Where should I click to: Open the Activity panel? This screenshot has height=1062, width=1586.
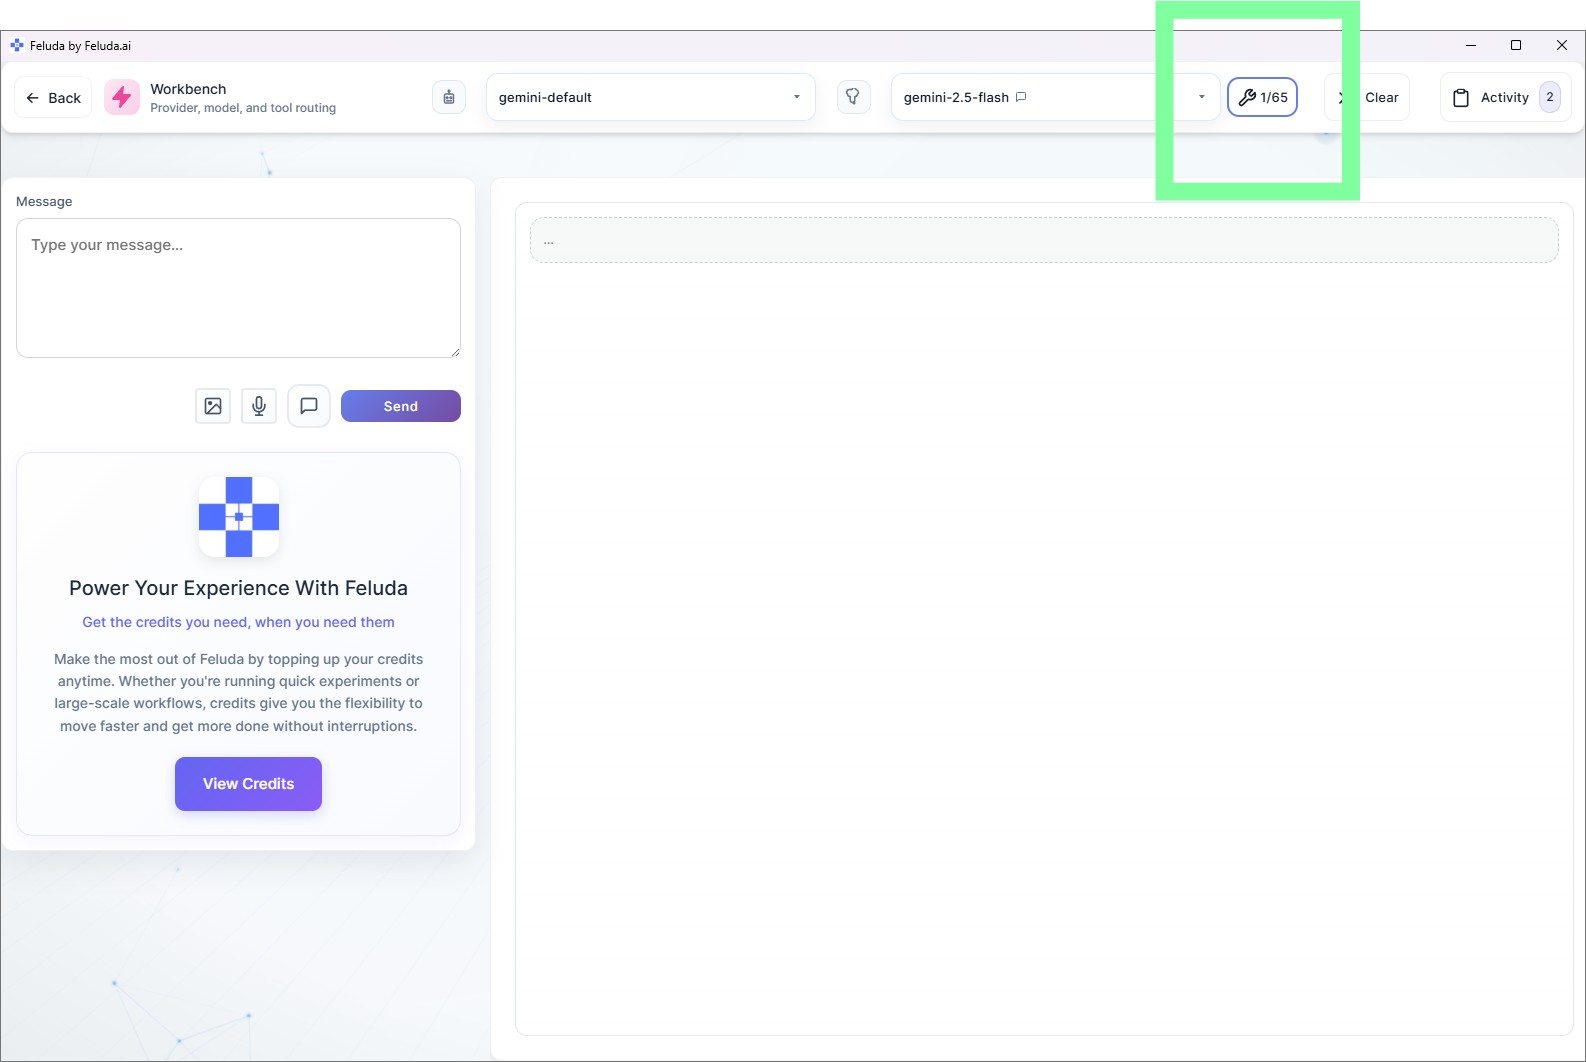pos(1505,97)
